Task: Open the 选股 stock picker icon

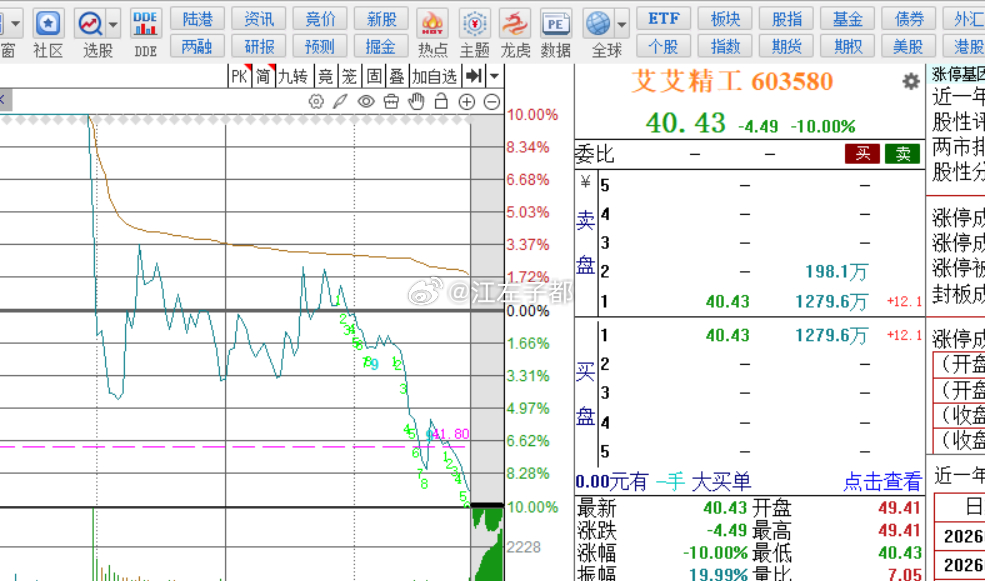Action: tap(90, 24)
